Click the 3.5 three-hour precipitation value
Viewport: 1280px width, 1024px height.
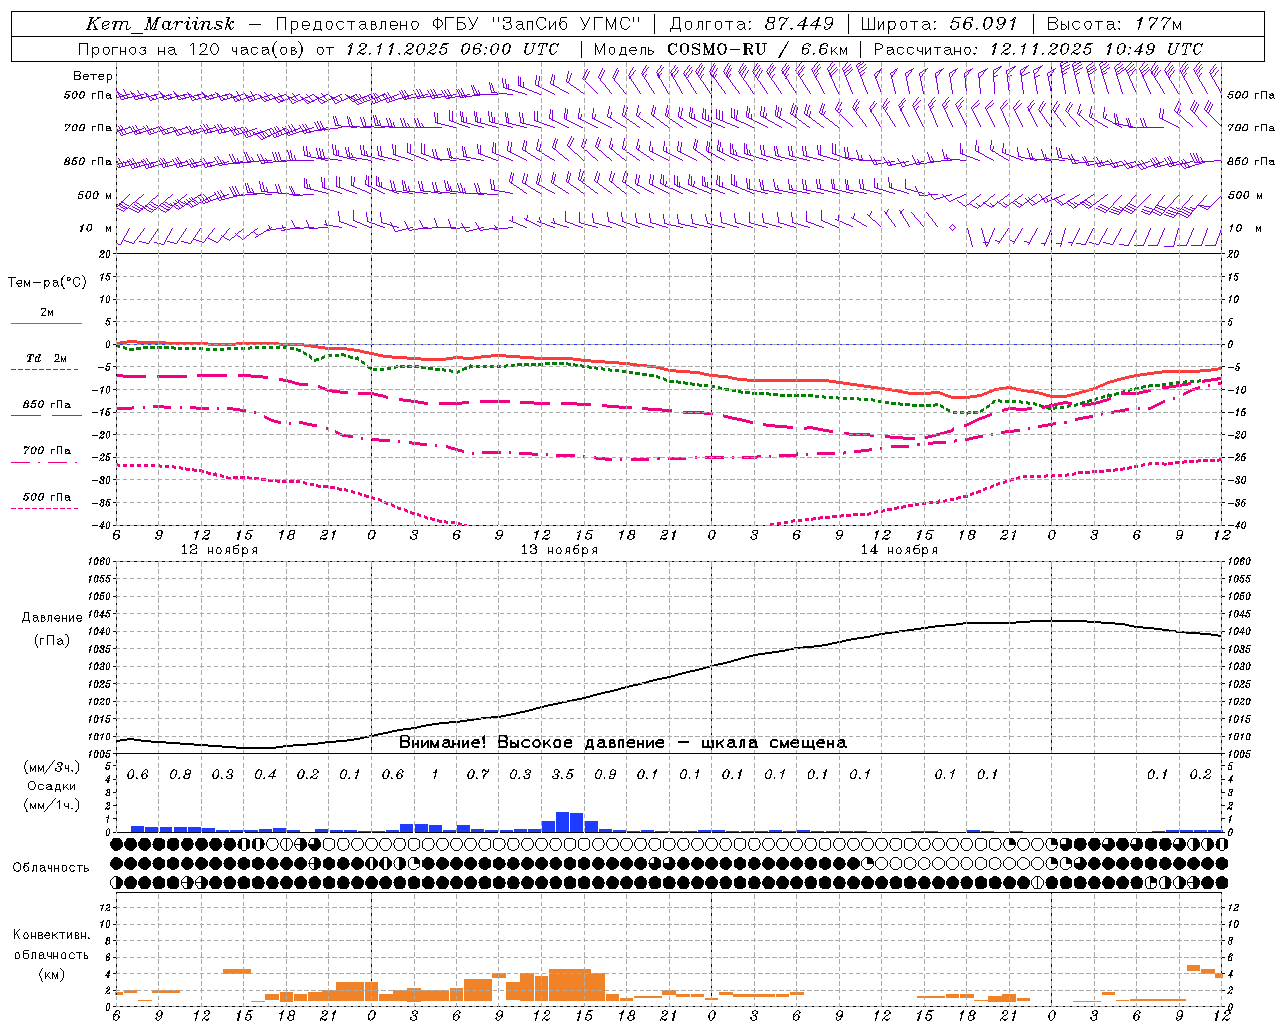[563, 775]
